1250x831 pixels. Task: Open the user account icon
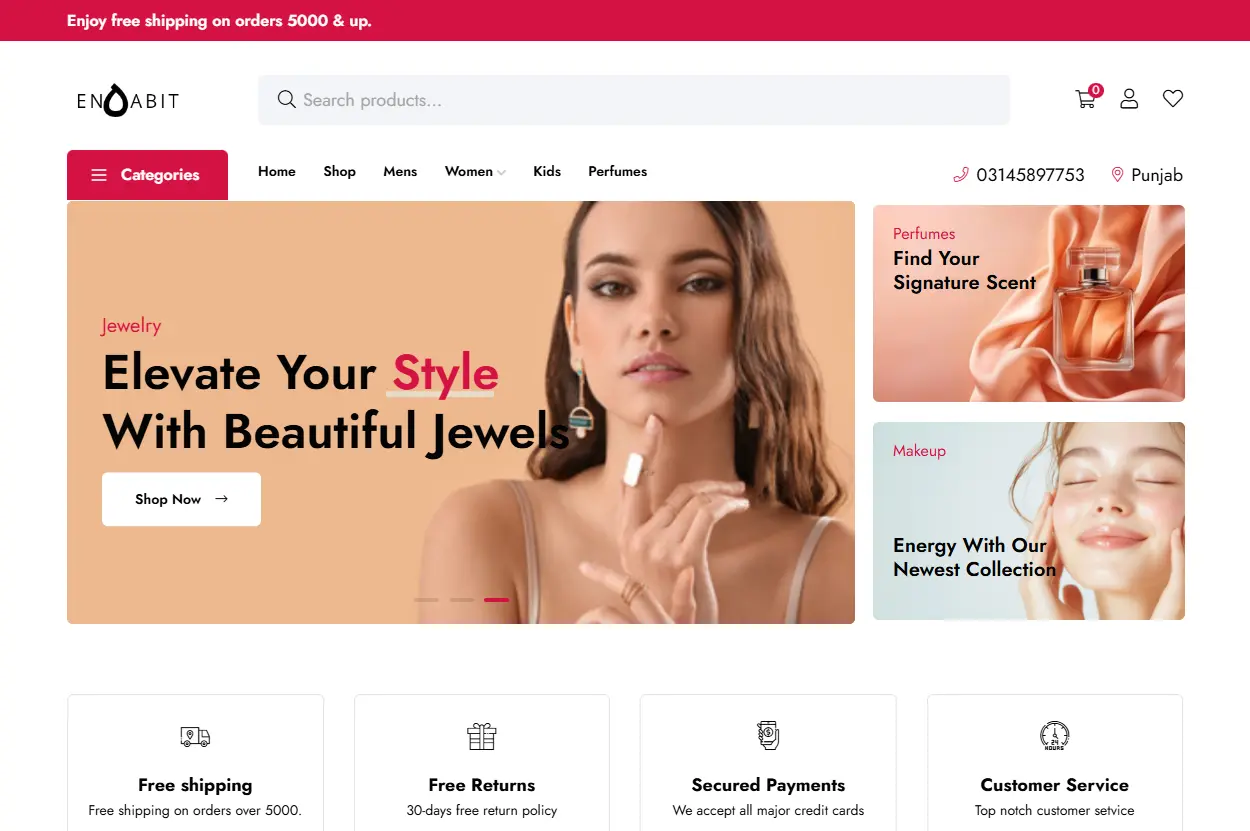(1129, 99)
